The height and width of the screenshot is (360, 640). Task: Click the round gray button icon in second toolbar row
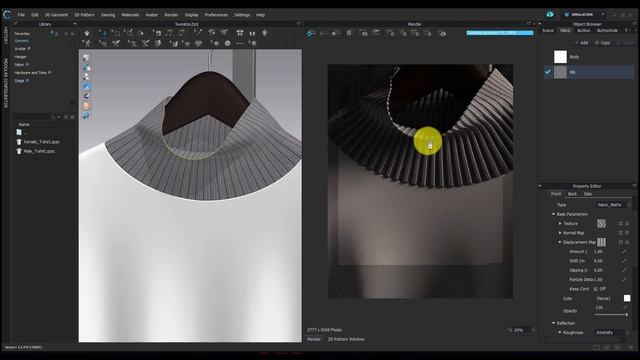coord(228,43)
